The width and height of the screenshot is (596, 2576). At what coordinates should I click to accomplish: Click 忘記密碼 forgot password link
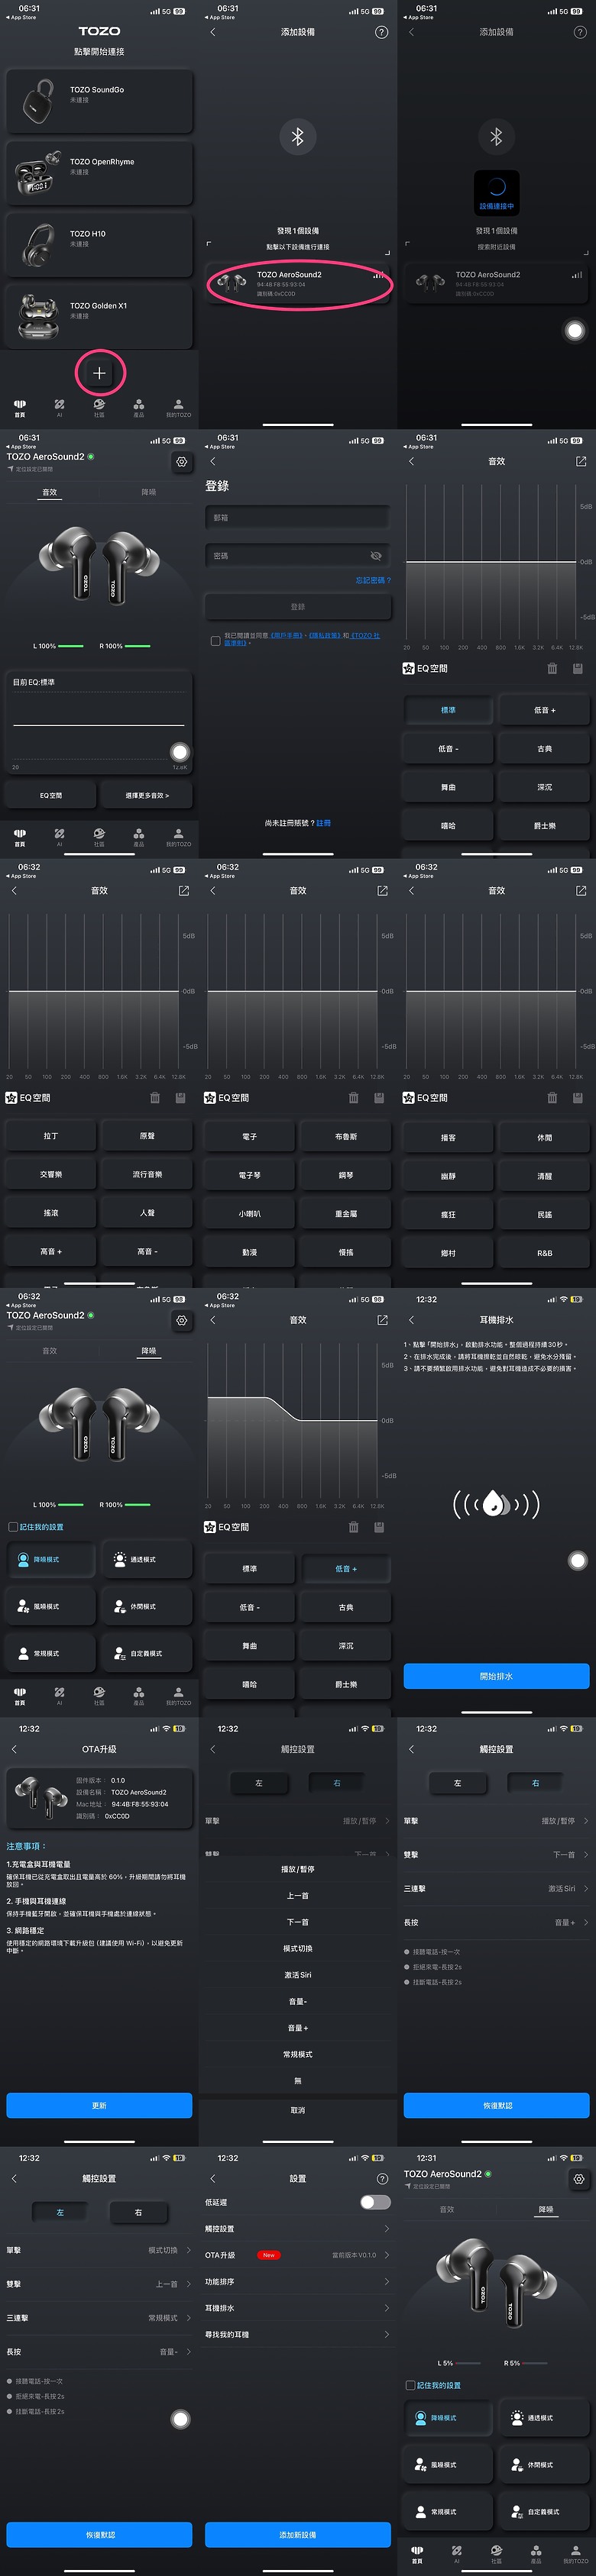(x=373, y=580)
